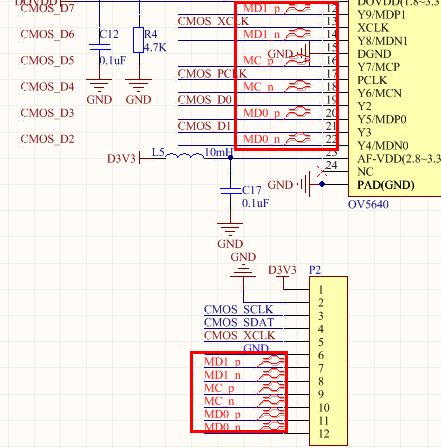Viewport: 441px width, 448px height.
Task: Select capacitor C17 symbol
Action: click(x=230, y=191)
